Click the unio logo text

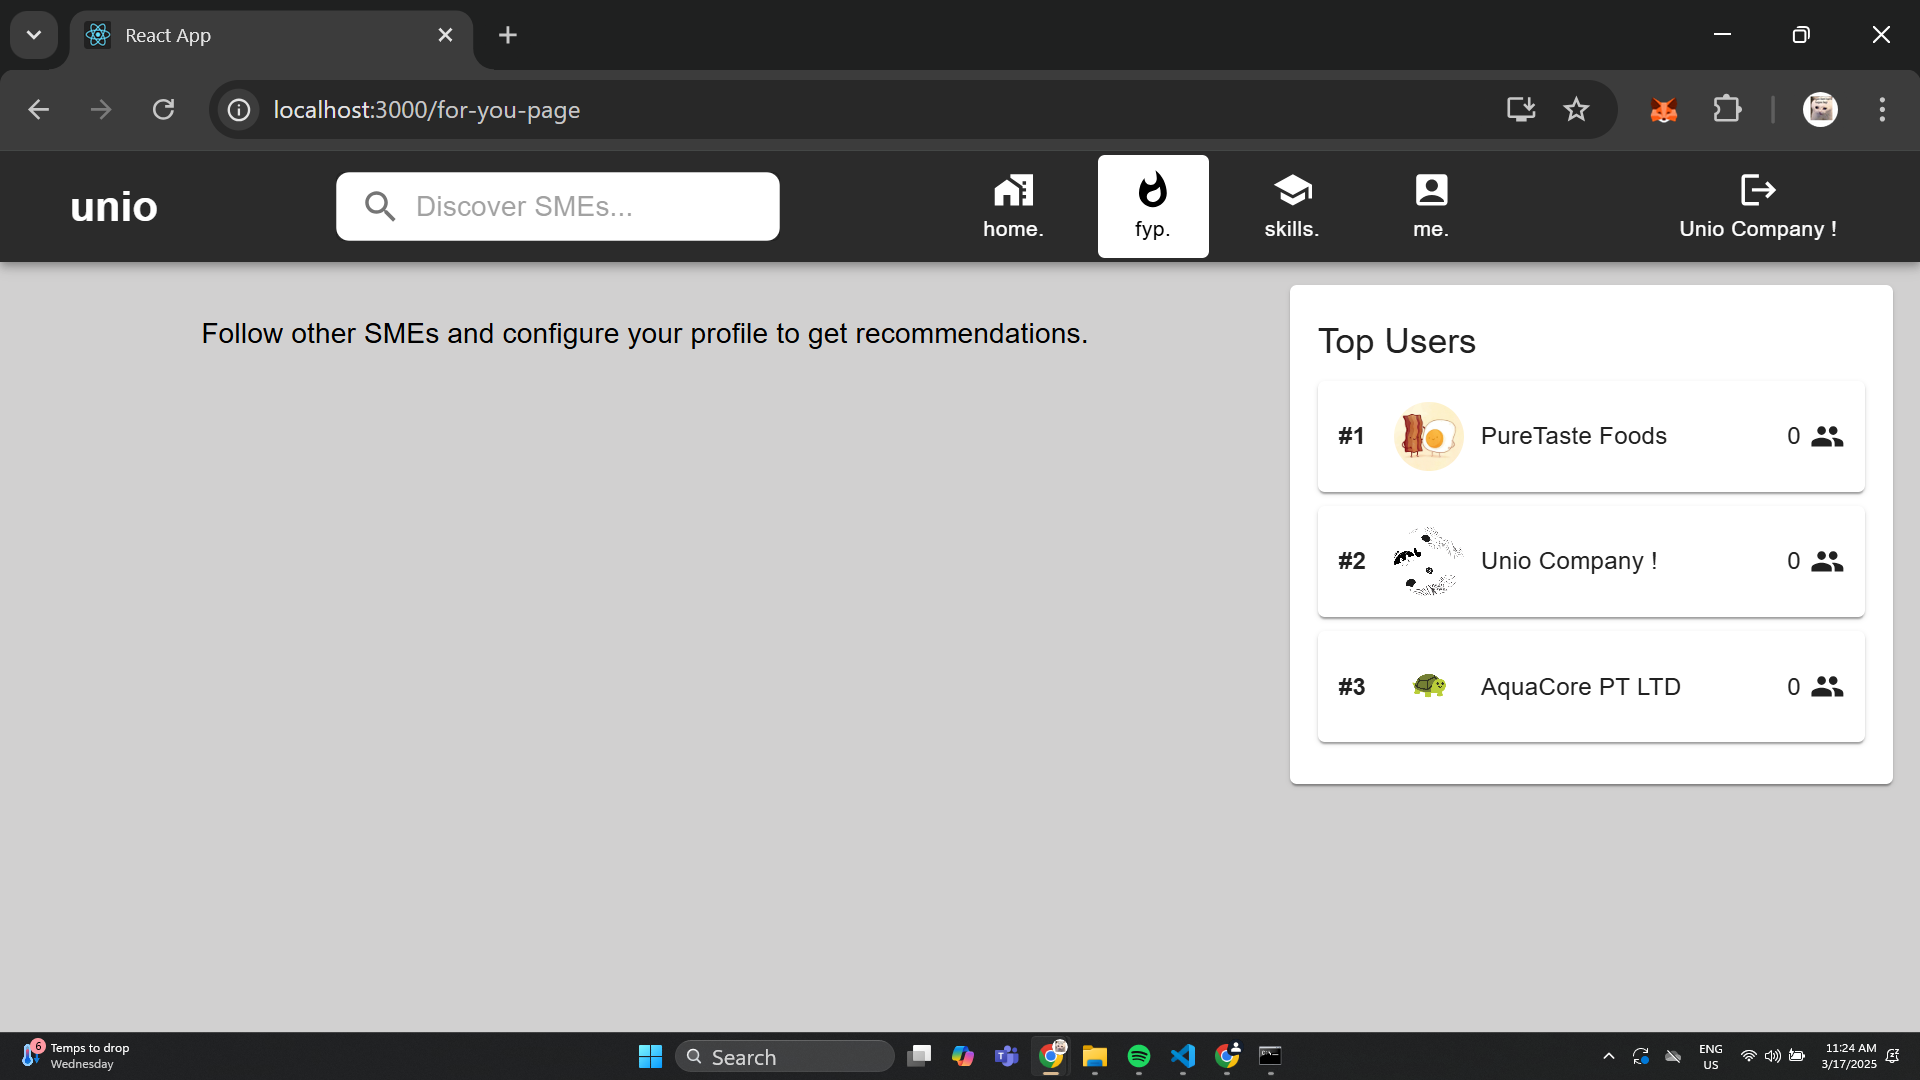coord(114,207)
